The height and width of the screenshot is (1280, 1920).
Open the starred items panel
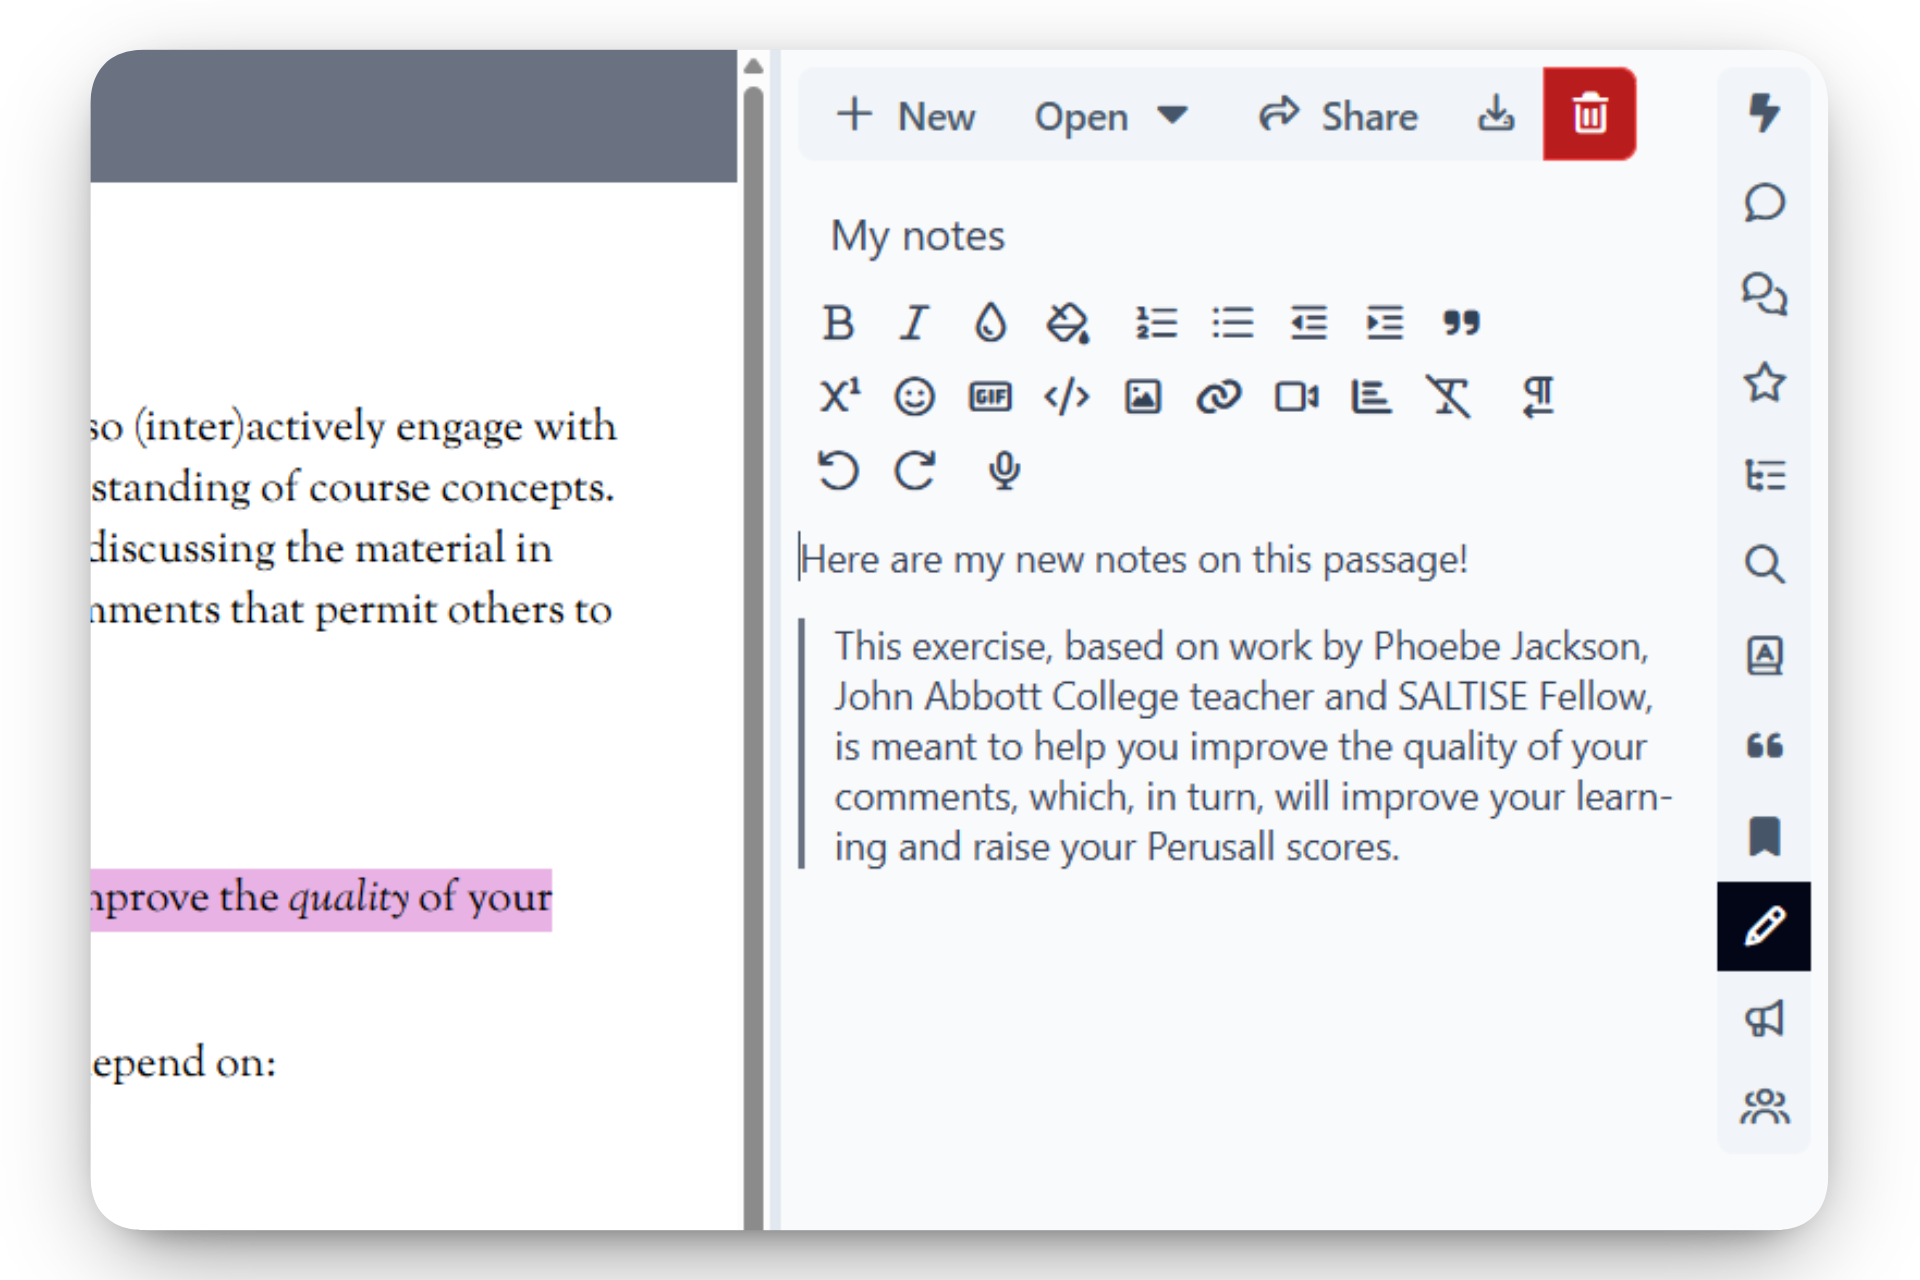(x=1764, y=383)
